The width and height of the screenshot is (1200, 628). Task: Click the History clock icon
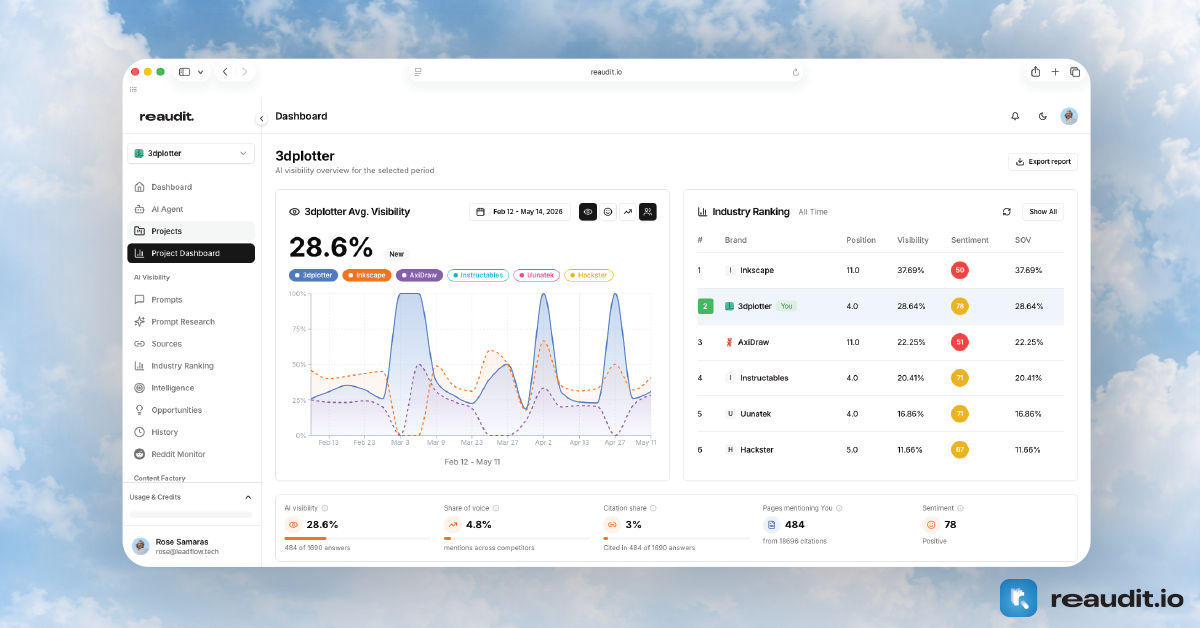click(x=140, y=432)
